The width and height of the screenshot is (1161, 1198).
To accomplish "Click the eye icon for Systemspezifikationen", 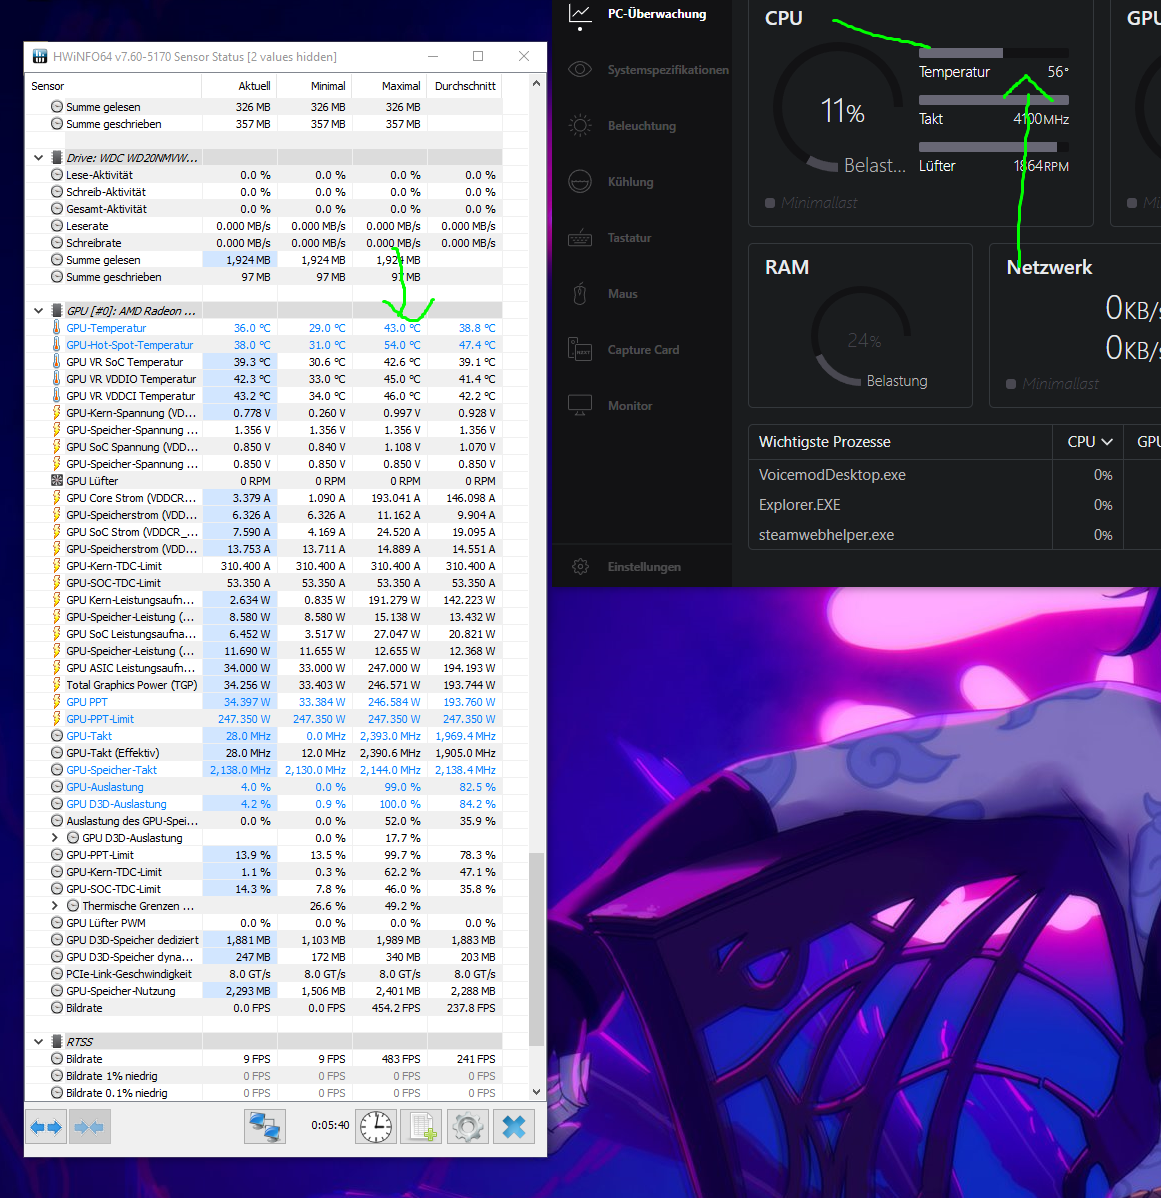I will pos(580,70).
